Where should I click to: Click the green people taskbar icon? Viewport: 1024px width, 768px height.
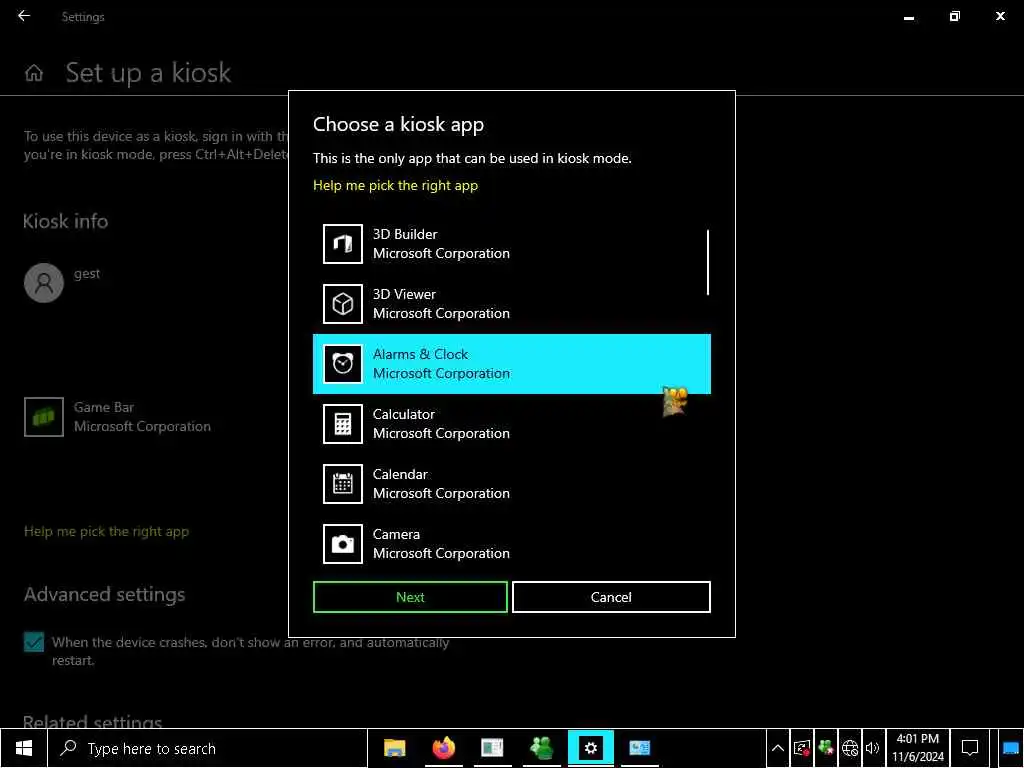[x=541, y=748]
